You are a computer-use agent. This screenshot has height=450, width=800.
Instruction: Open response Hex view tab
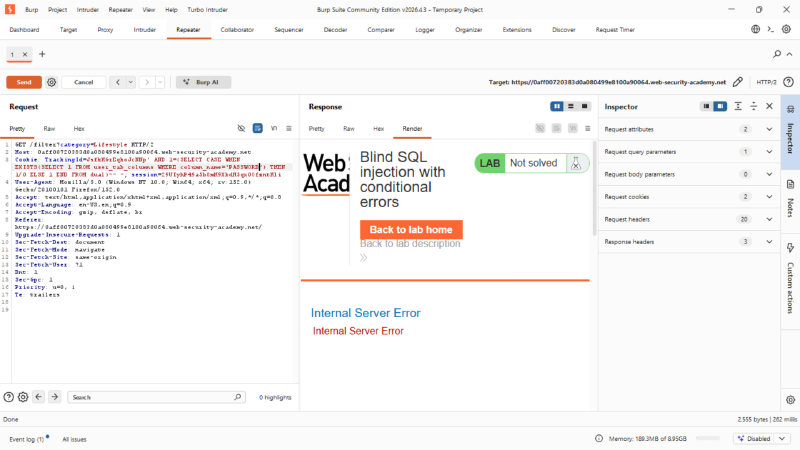378,129
